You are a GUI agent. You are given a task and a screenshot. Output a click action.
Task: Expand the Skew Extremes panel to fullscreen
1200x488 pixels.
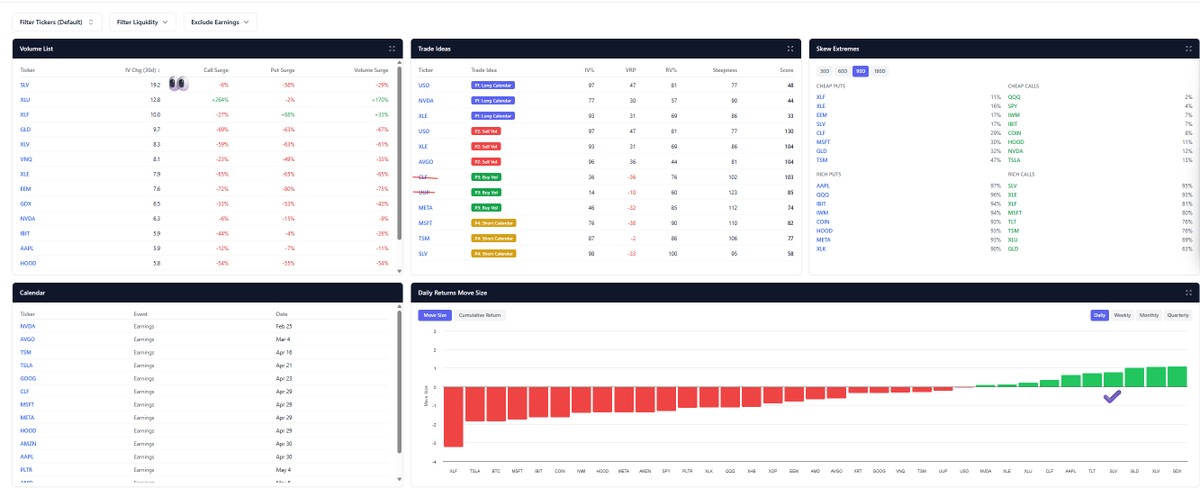(1188, 48)
